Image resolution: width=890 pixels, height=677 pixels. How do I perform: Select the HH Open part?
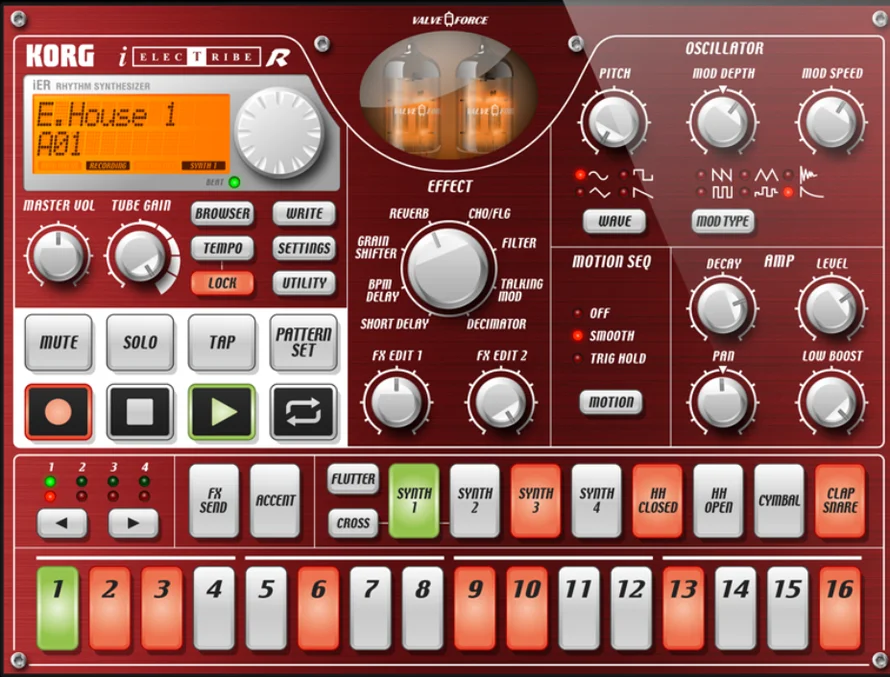click(719, 501)
